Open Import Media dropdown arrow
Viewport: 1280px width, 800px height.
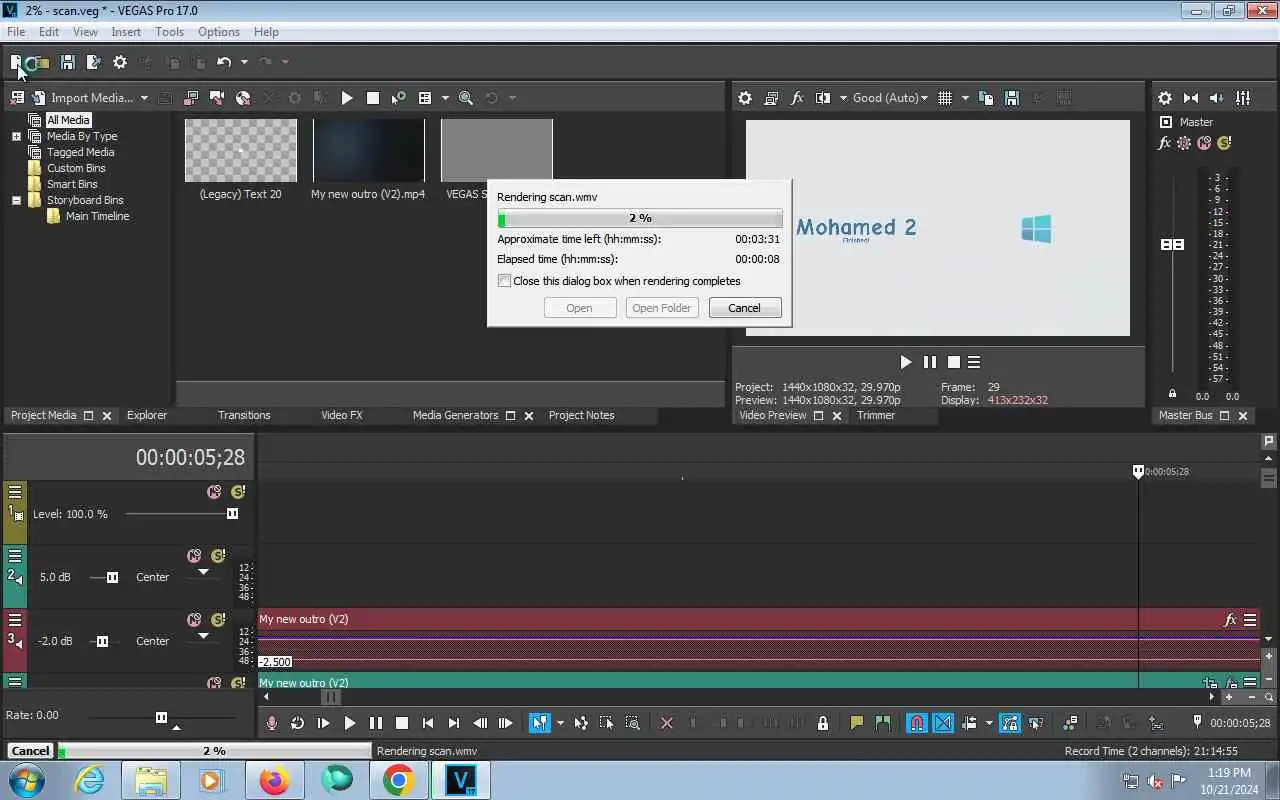(x=144, y=98)
